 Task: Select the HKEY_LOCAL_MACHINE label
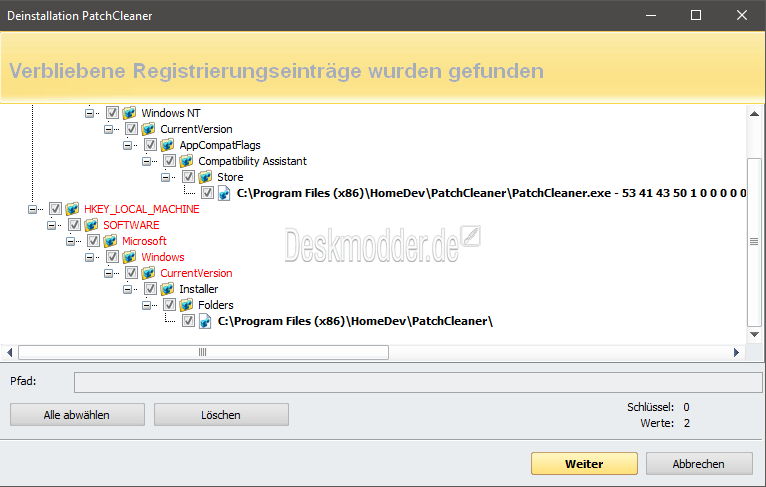pyautogui.click(x=142, y=209)
